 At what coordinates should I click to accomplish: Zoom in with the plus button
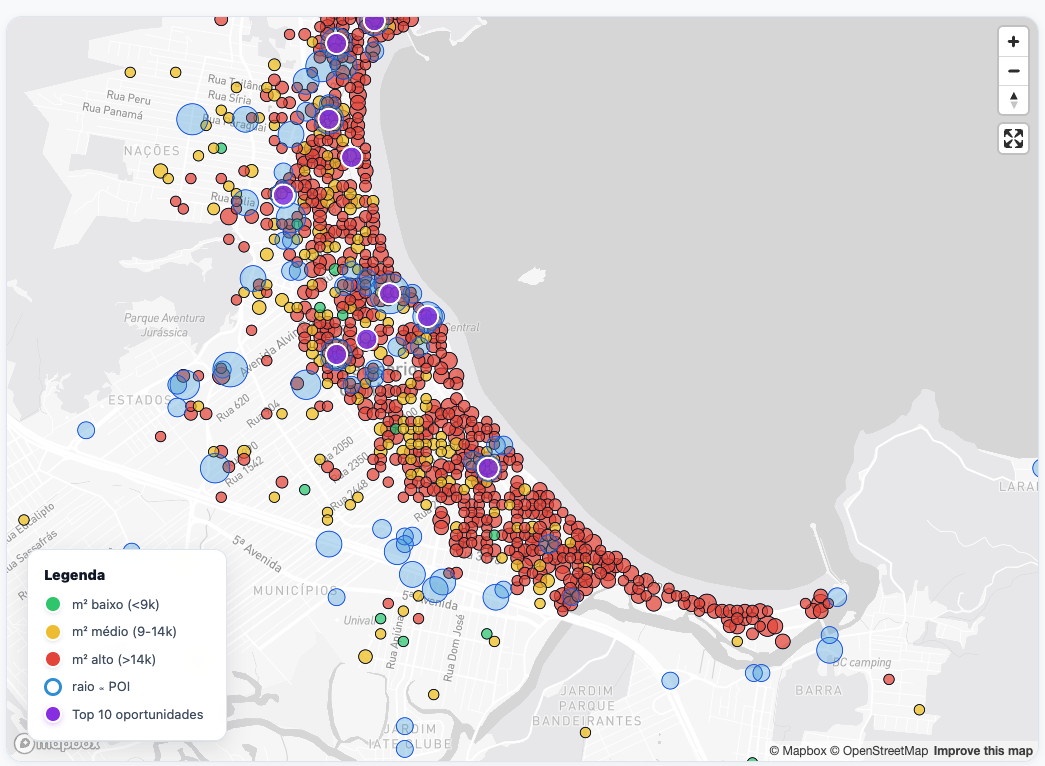coord(1013,42)
